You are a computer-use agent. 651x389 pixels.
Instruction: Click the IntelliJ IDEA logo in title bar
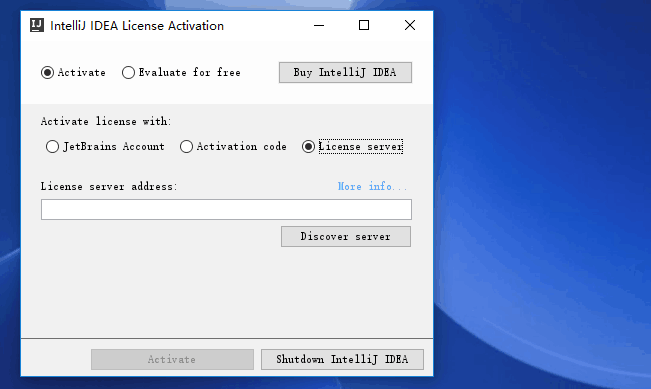(37, 25)
